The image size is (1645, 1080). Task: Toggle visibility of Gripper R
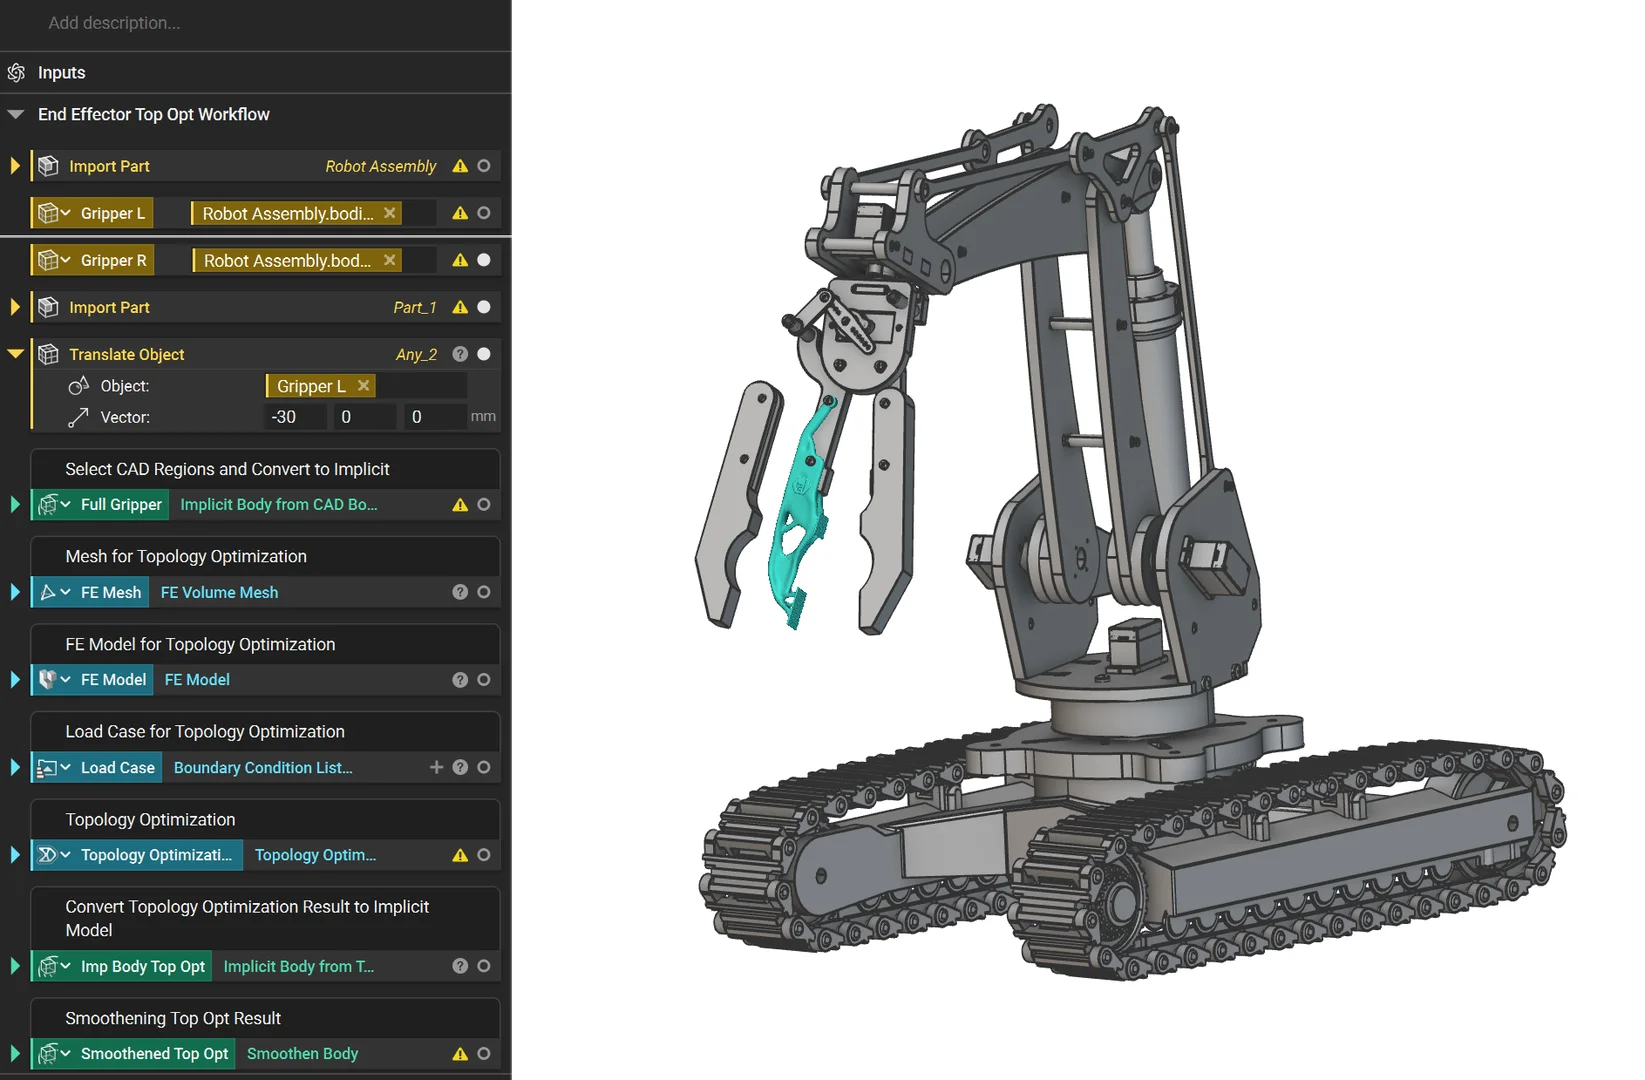(484, 260)
